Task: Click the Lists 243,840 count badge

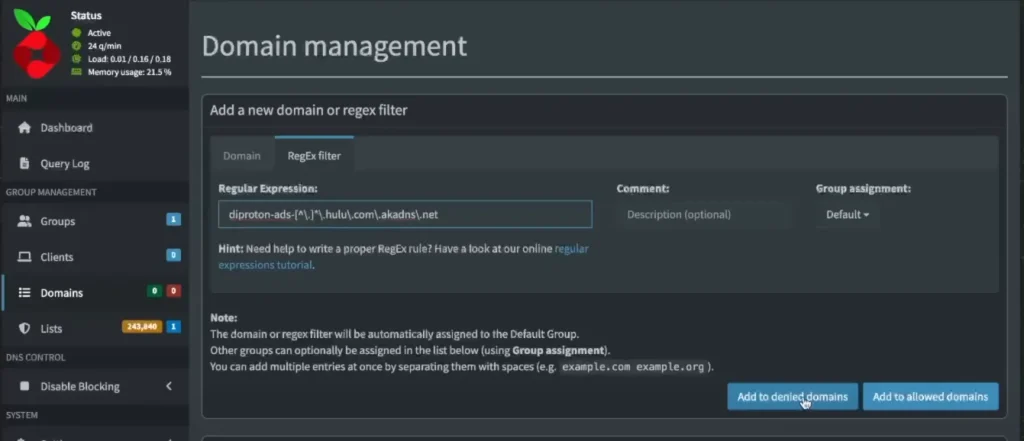Action: (x=141, y=327)
